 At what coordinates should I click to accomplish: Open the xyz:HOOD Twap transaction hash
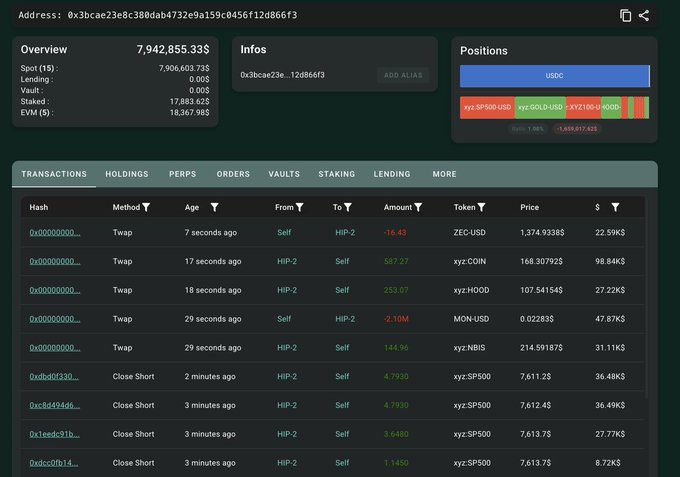pyautogui.click(x=55, y=290)
